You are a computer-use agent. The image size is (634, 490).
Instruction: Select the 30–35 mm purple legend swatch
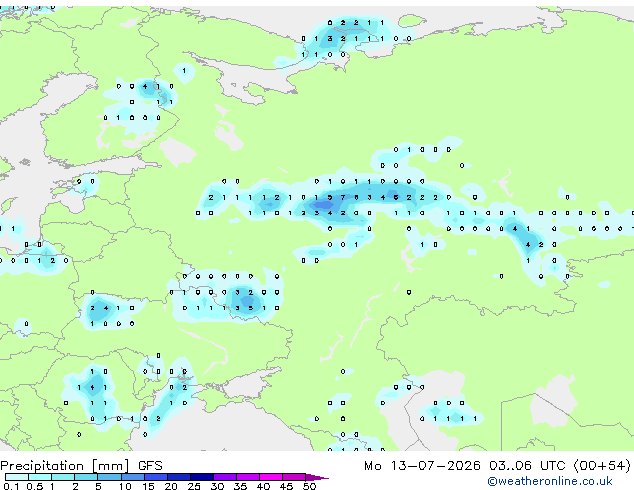[x=225, y=477]
